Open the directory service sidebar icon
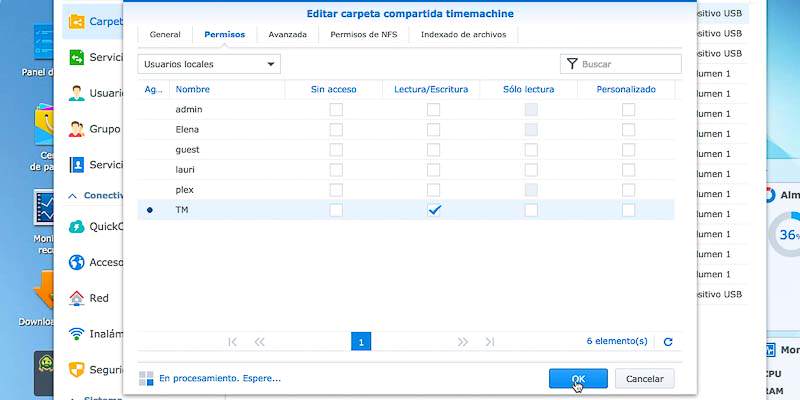This screenshot has height=400, width=800. coord(77,165)
